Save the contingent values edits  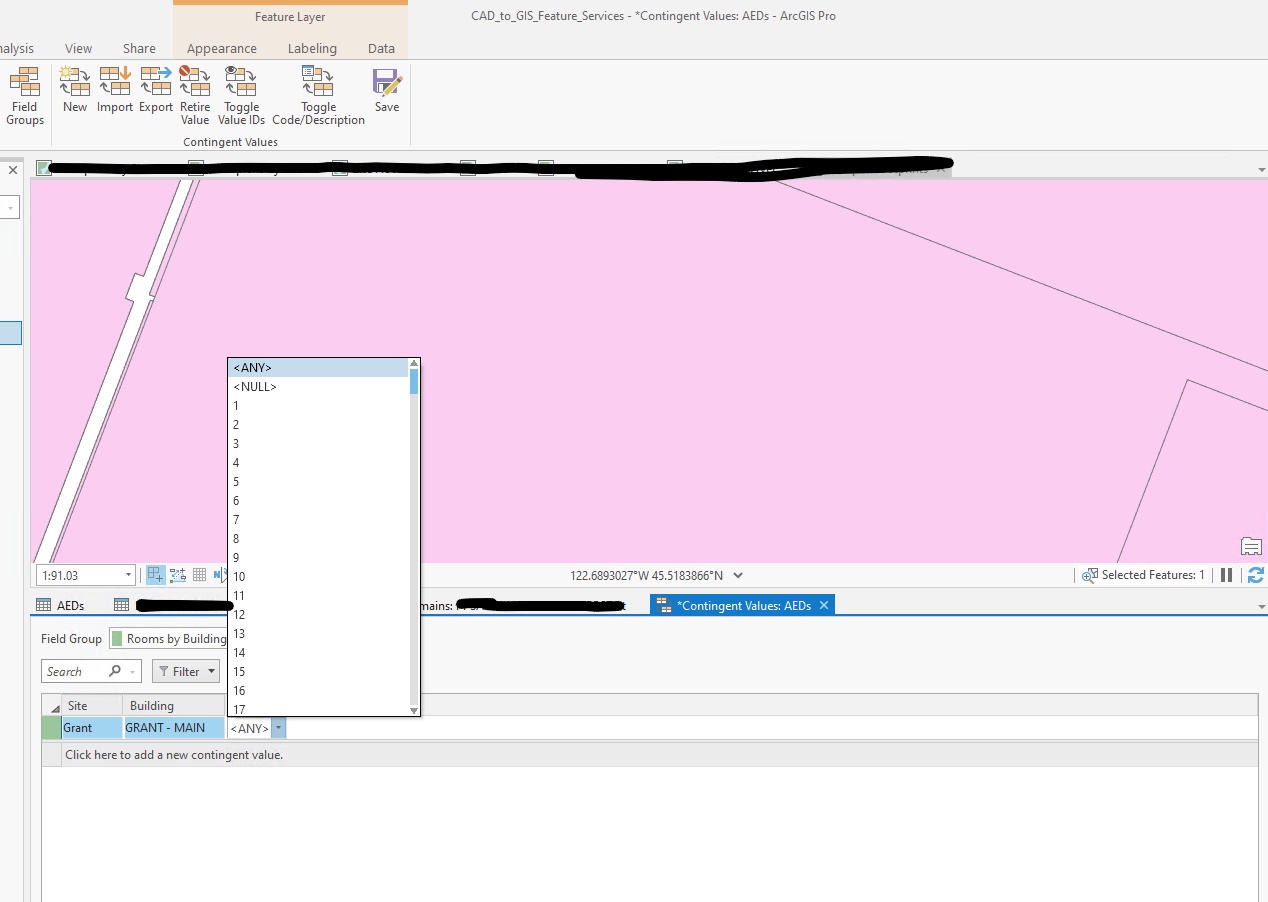click(x=387, y=91)
